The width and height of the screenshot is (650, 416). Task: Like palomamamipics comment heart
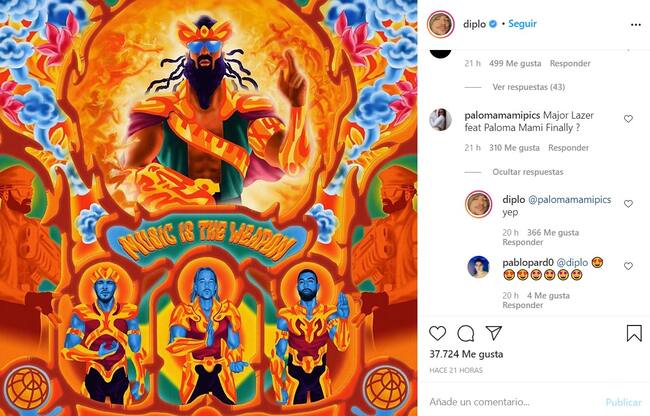(x=628, y=119)
